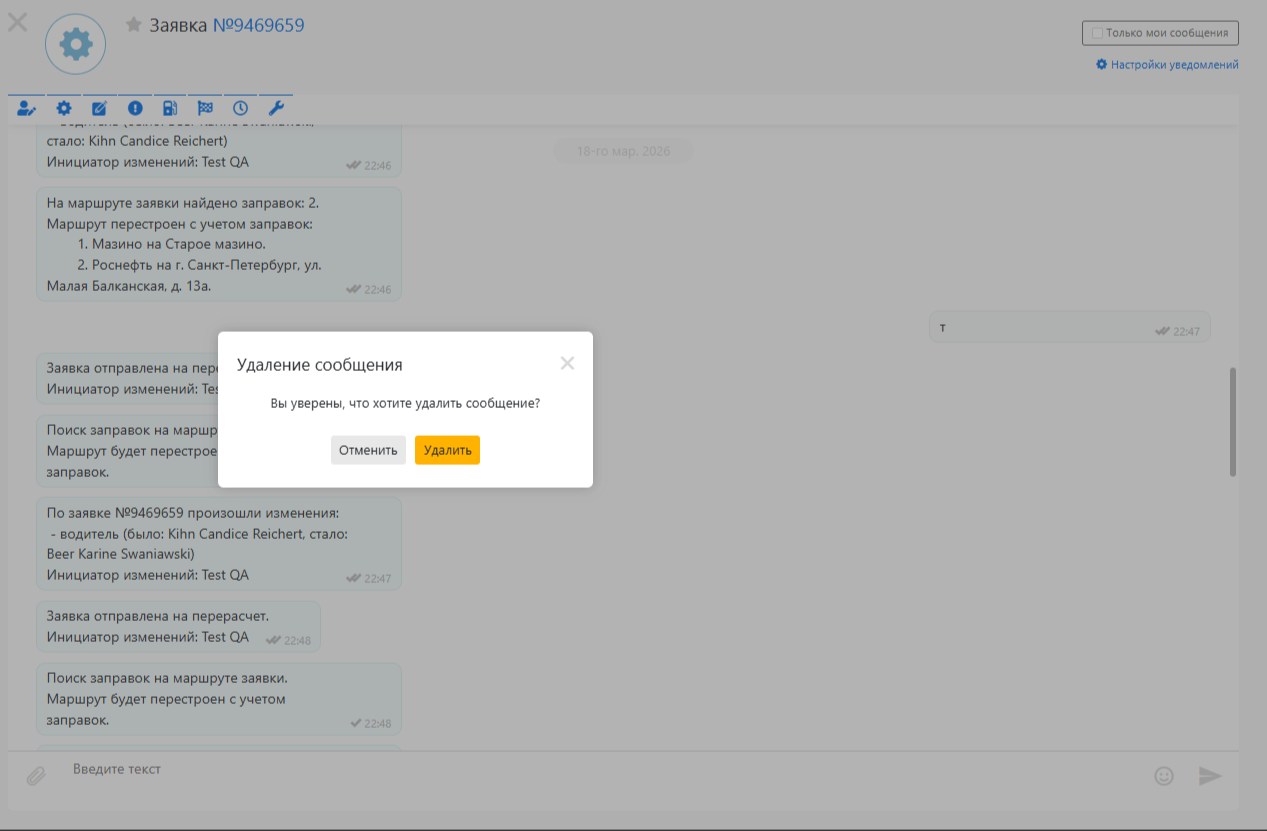Select the checkered flag filter icon
Screen dimensions: 1267x831
coord(205,108)
